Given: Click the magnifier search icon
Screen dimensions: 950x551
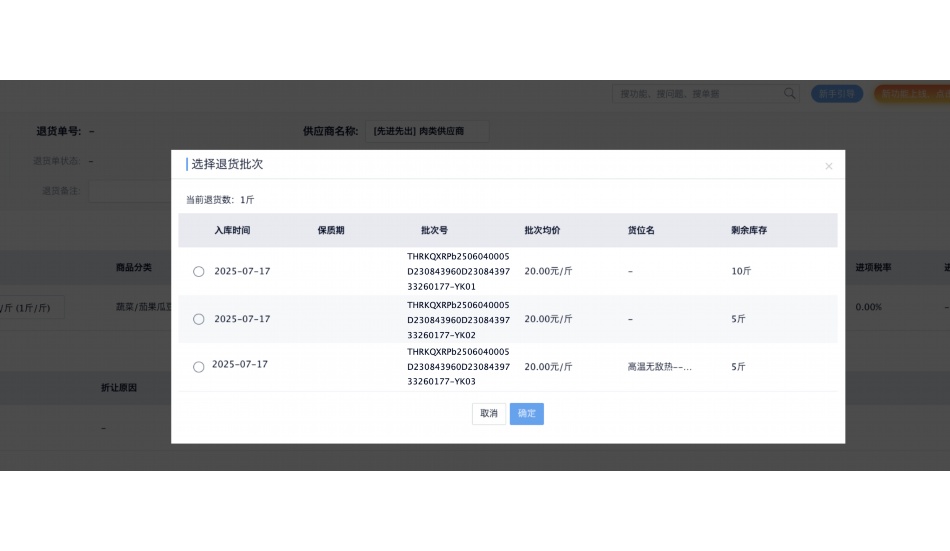Looking at the screenshot, I should pyautogui.click(x=790, y=94).
